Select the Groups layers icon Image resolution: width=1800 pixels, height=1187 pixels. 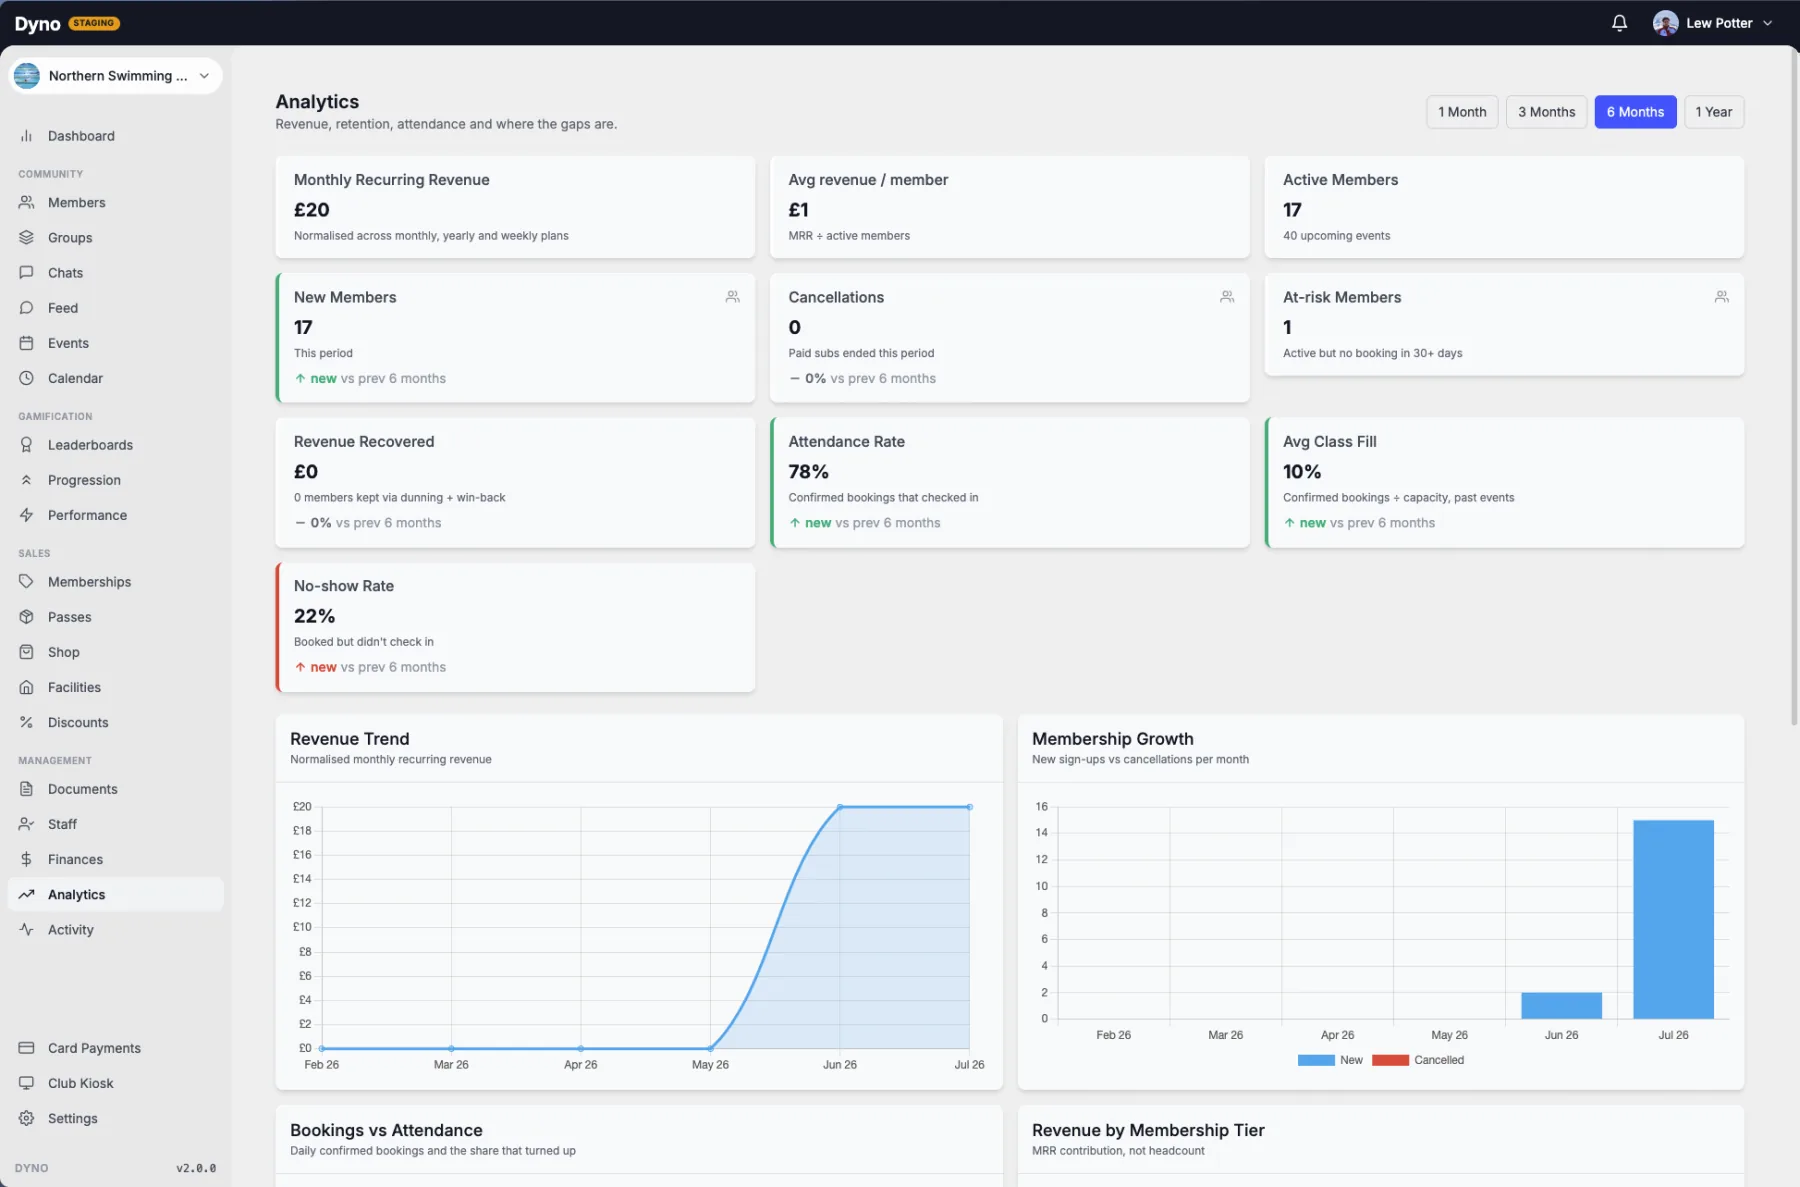pyautogui.click(x=26, y=237)
